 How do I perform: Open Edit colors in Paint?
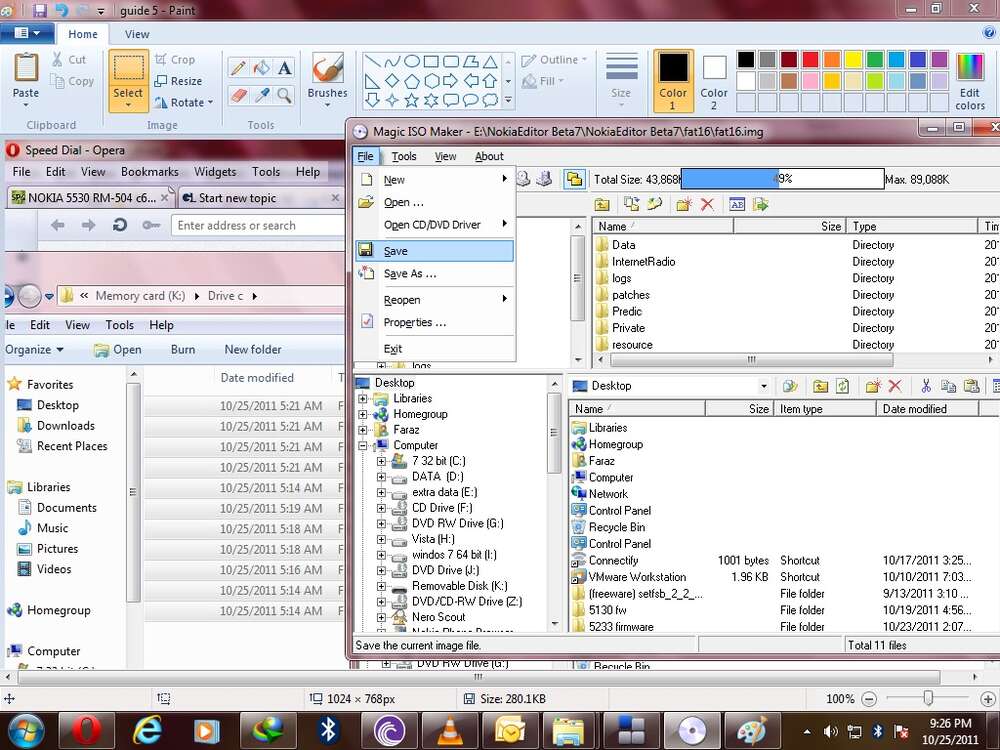coord(970,82)
